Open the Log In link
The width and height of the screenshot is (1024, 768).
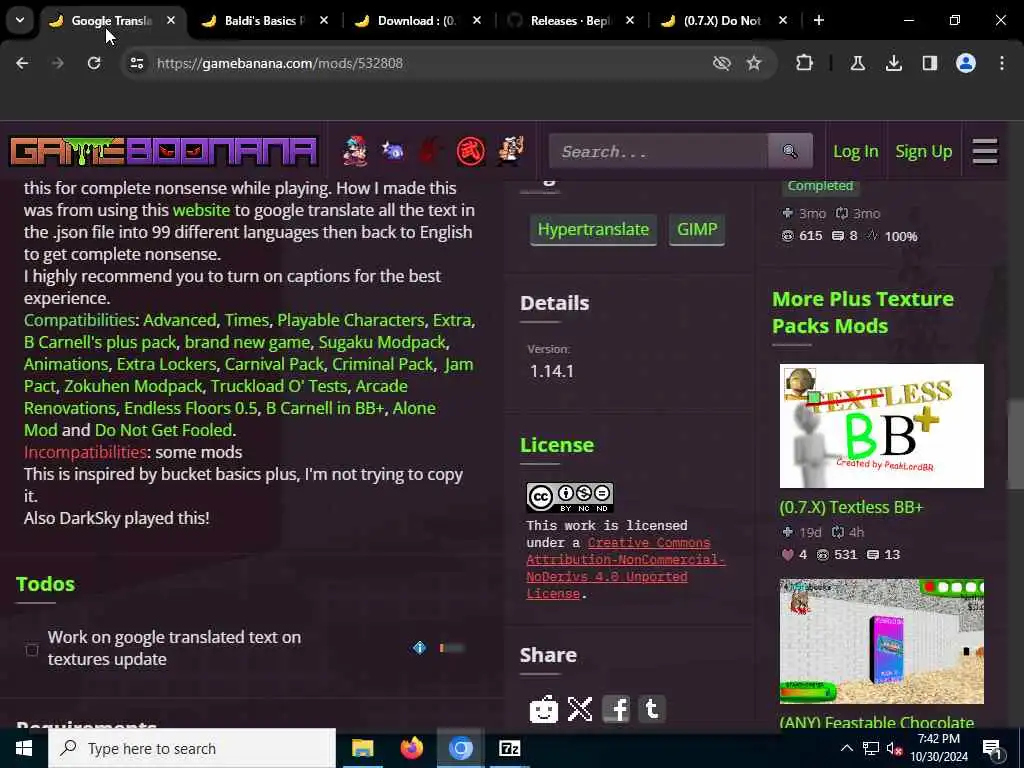(x=856, y=152)
